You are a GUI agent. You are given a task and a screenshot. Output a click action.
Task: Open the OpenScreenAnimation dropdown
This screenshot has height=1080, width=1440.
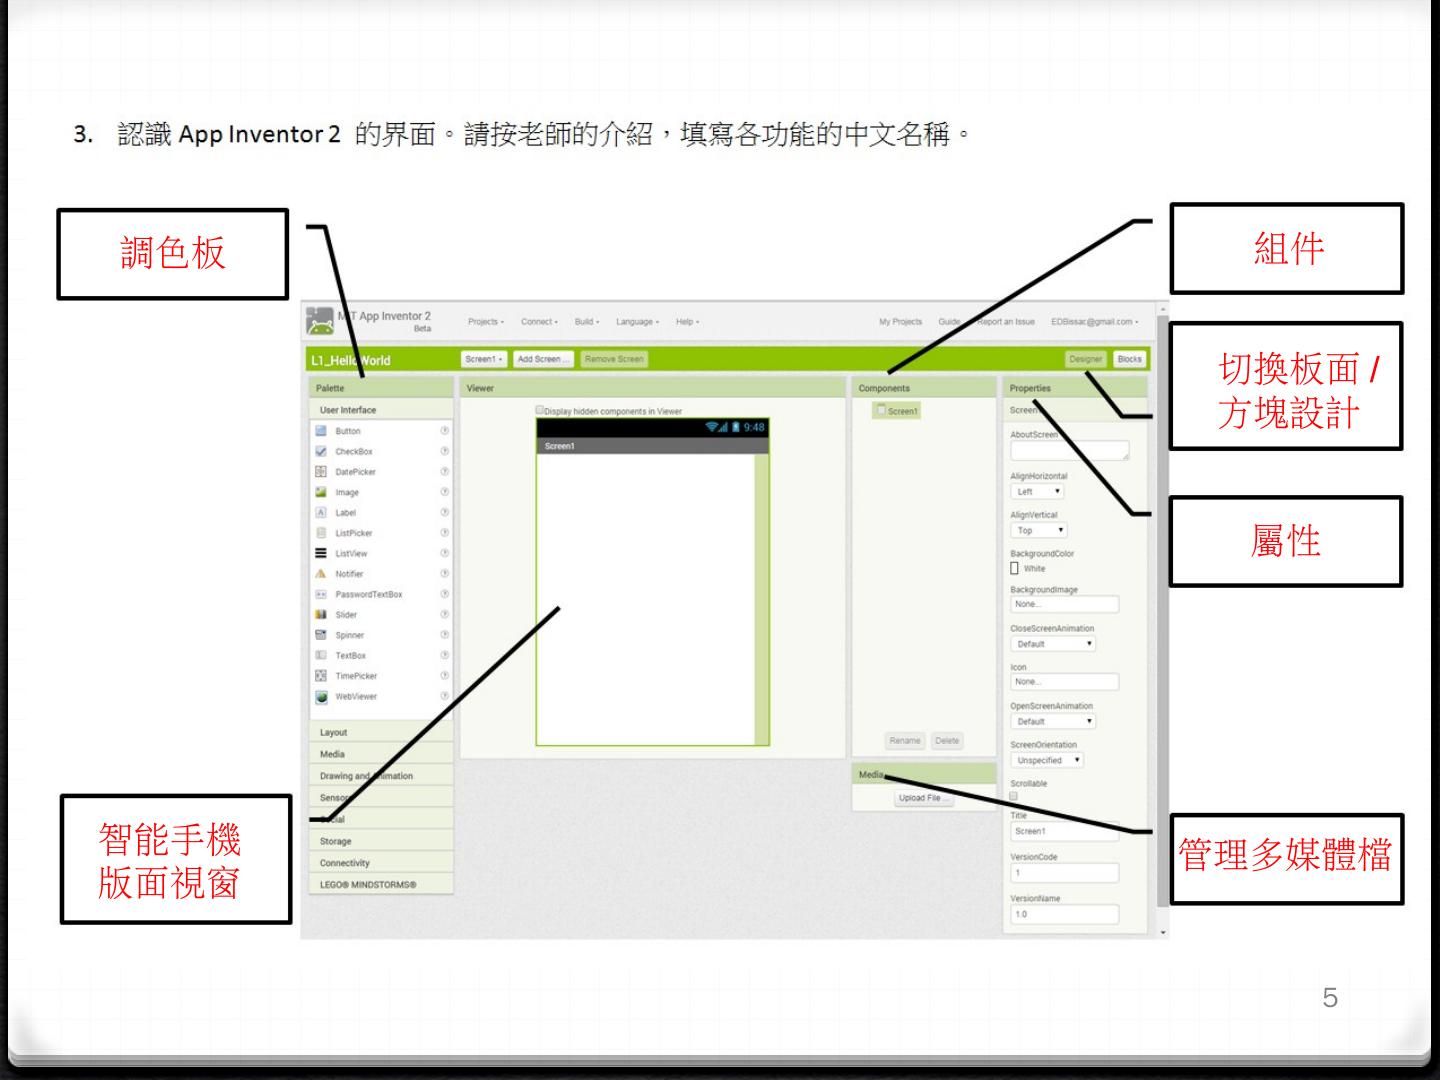(1053, 721)
